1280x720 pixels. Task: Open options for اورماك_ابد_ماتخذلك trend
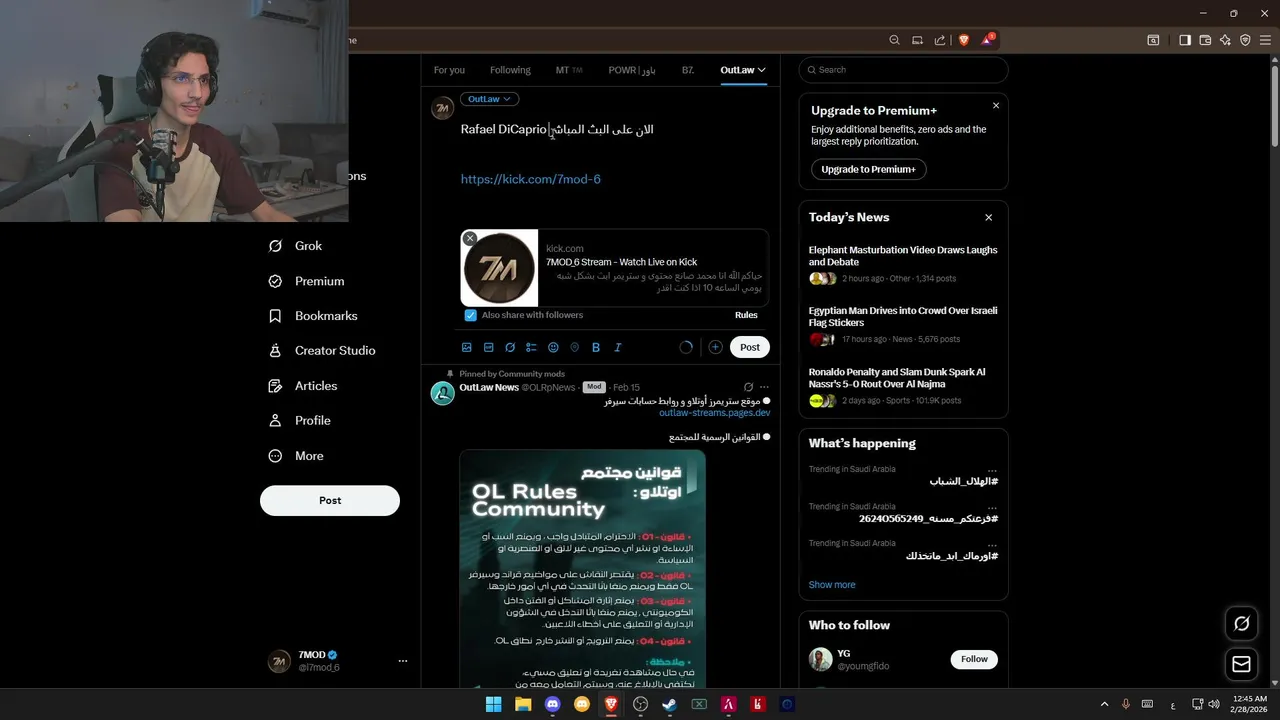tap(992, 544)
